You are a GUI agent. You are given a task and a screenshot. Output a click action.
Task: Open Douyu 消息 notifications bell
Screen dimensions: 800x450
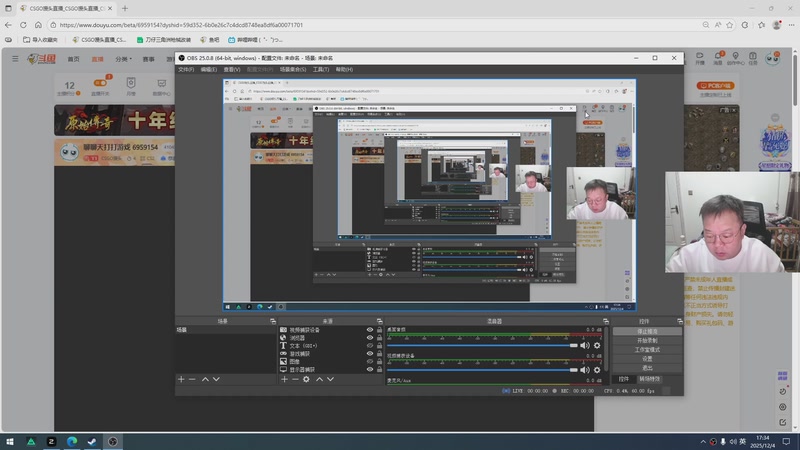click(x=718, y=59)
